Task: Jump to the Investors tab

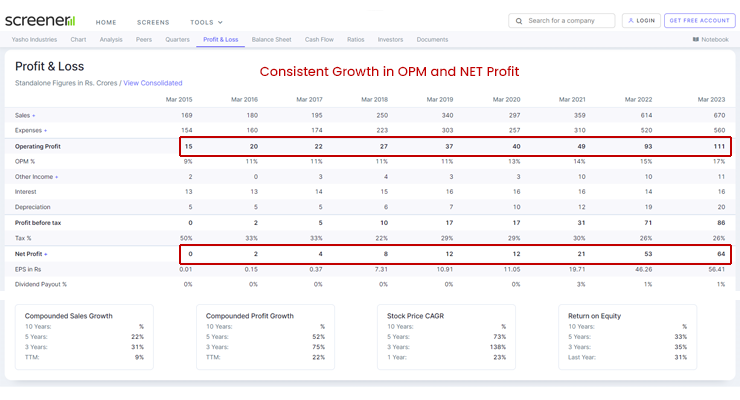Action: pyautogui.click(x=390, y=39)
